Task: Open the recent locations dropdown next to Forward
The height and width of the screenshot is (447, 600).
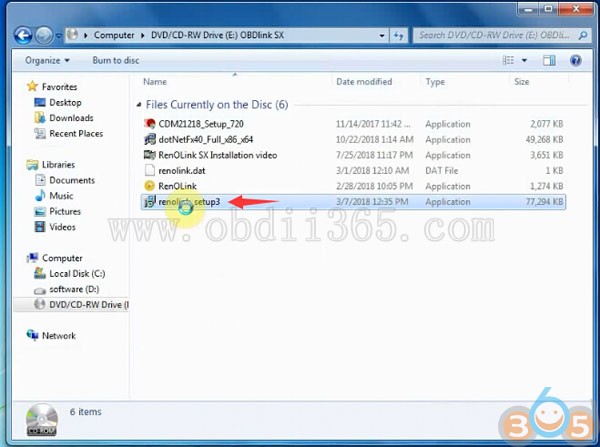Action: [x=59, y=36]
